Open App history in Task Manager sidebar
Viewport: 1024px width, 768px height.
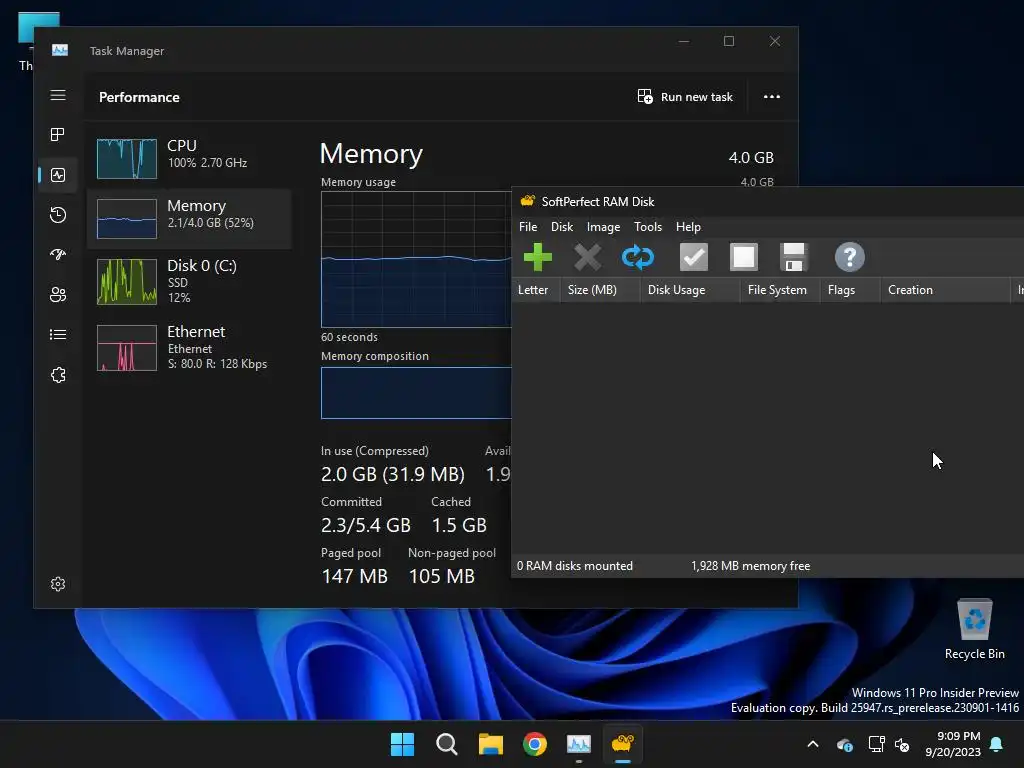(58, 215)
